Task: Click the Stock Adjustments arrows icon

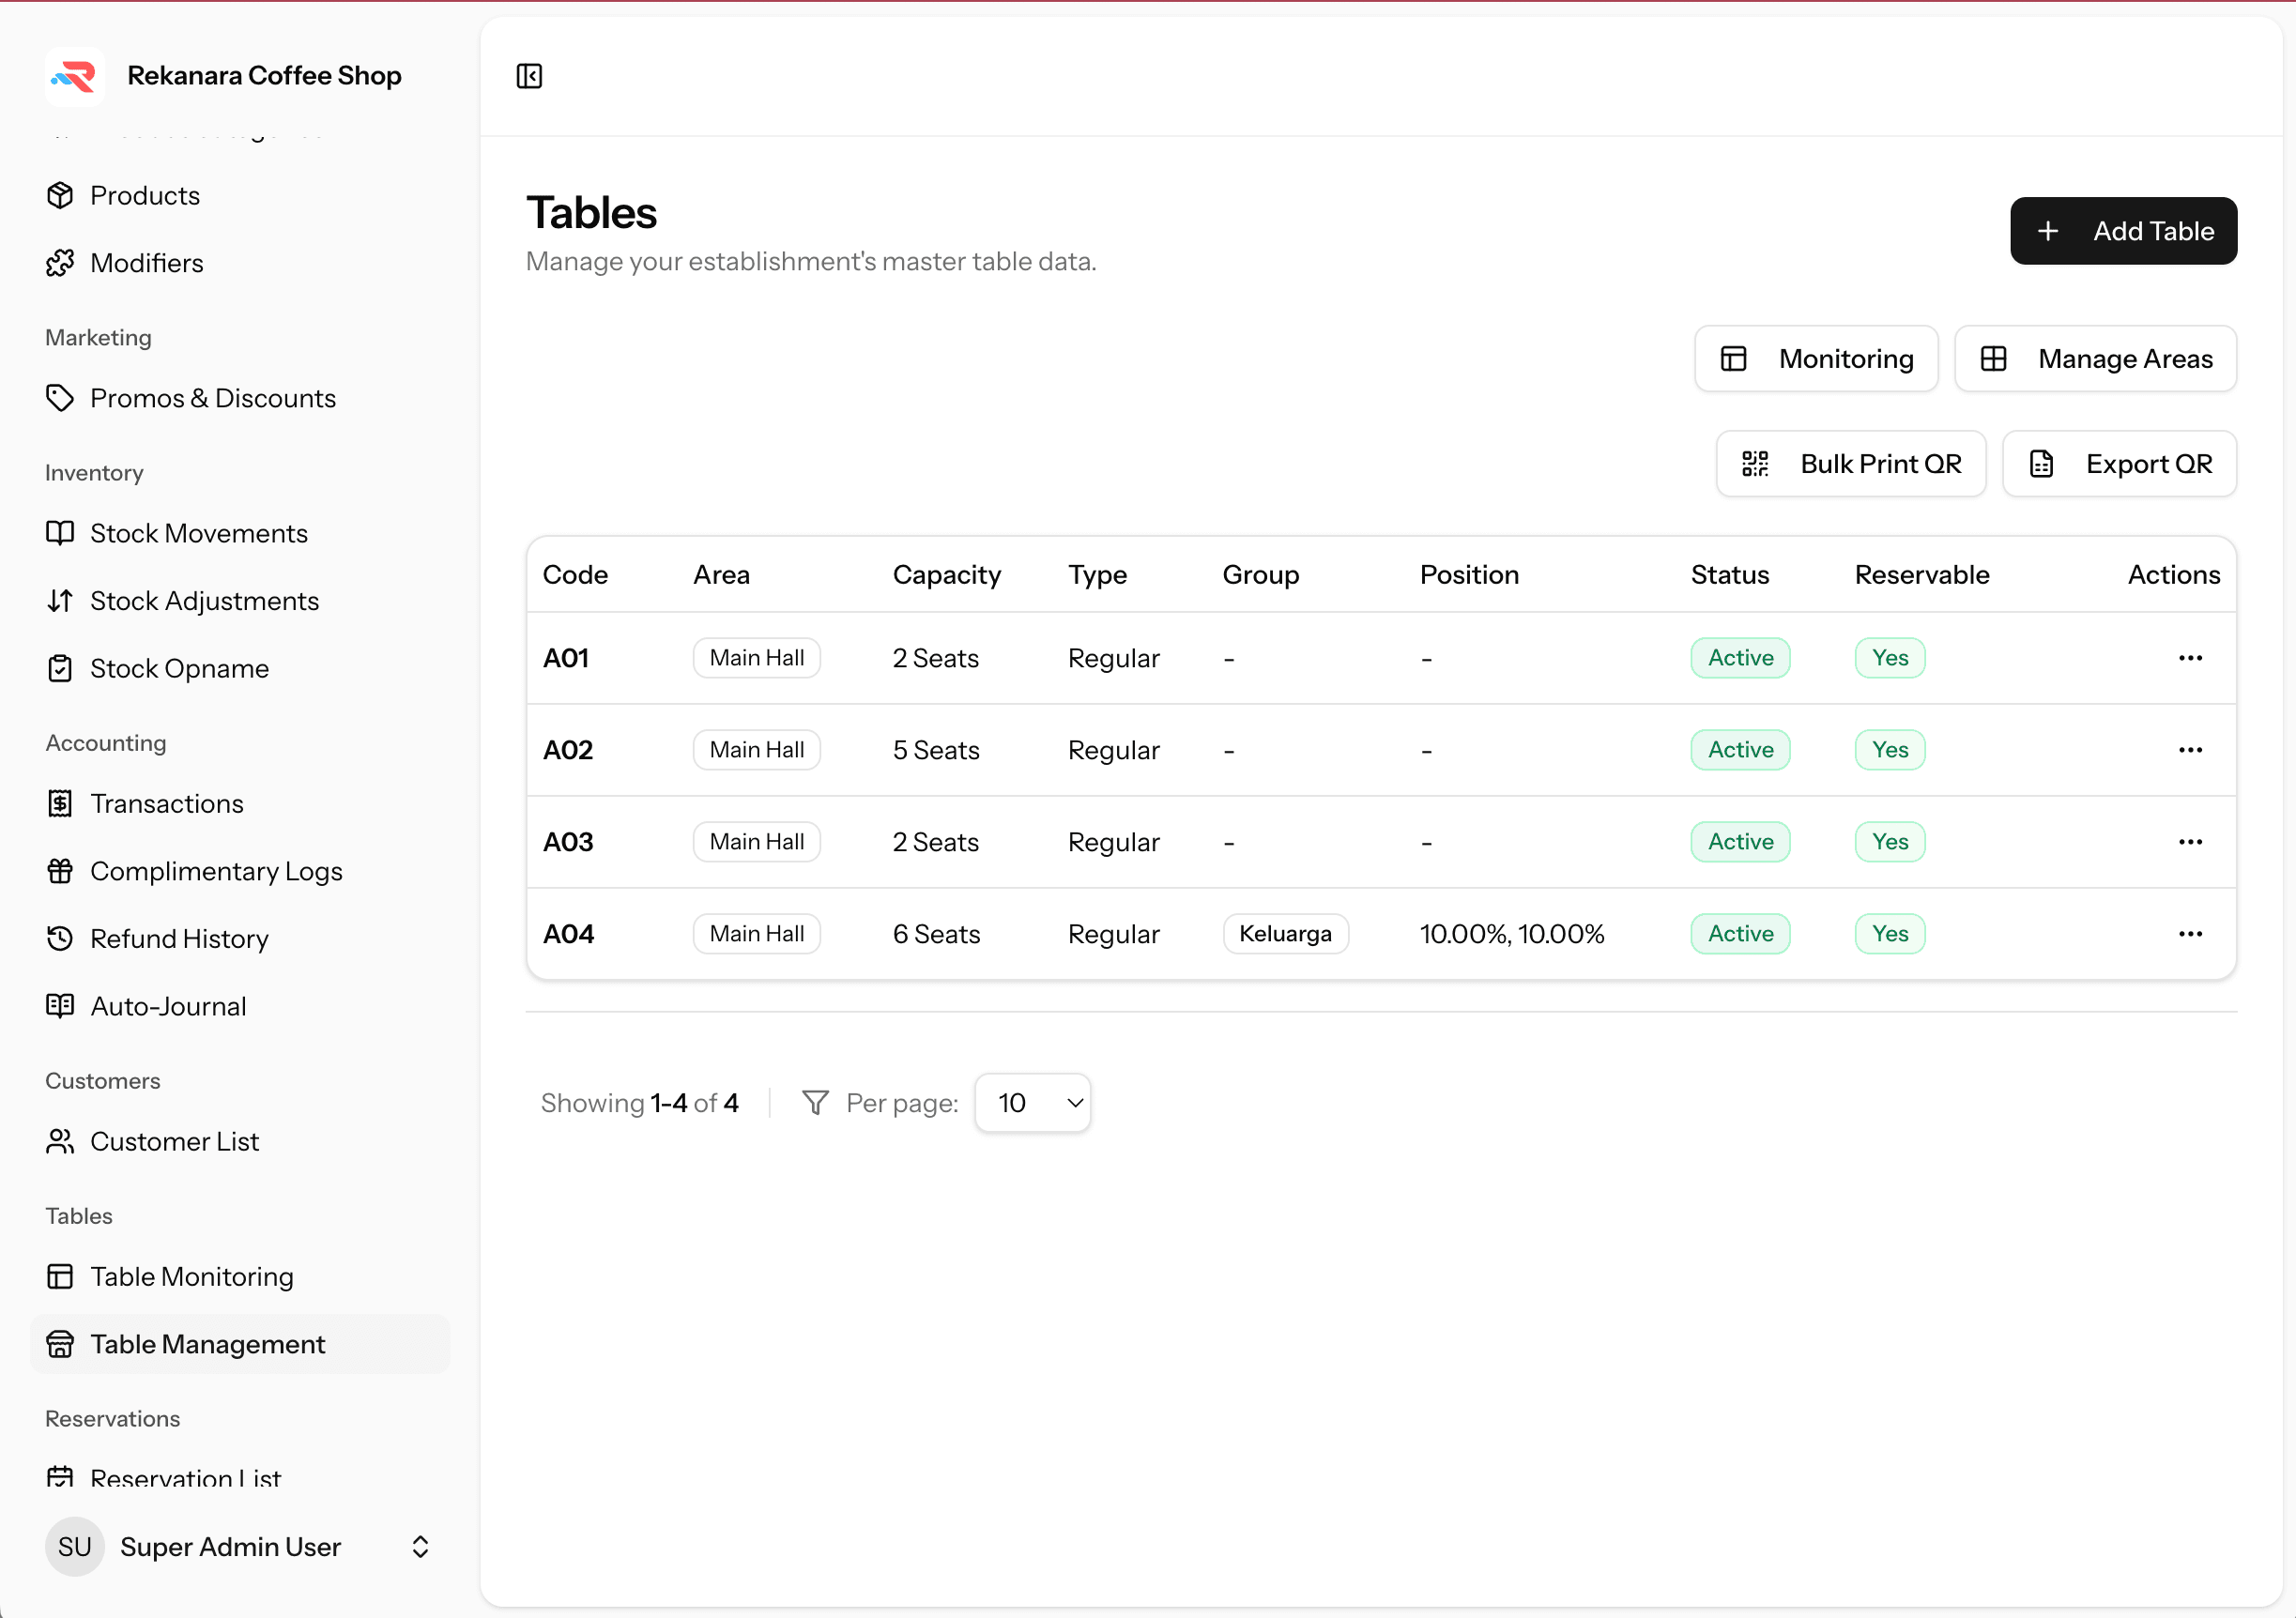Action: pos(60,601)
